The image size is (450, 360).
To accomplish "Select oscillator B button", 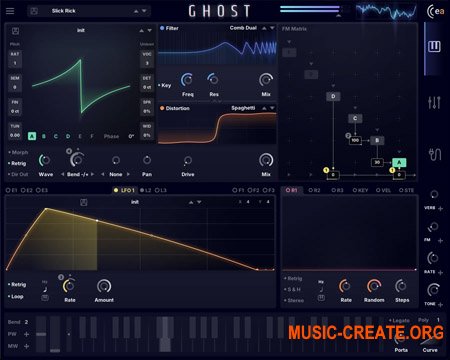I will tap(44, 136).
